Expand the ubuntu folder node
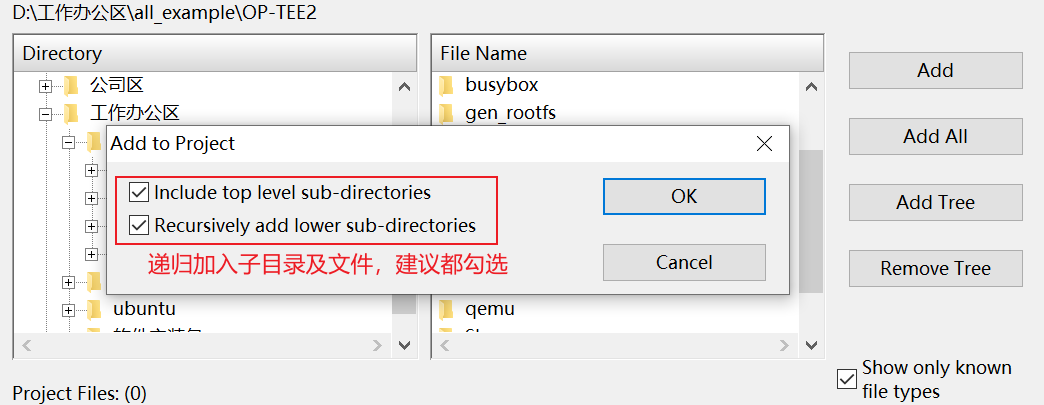Viewport: 1044px width, 405px height. pyautogui.click(x=68, y=310)
